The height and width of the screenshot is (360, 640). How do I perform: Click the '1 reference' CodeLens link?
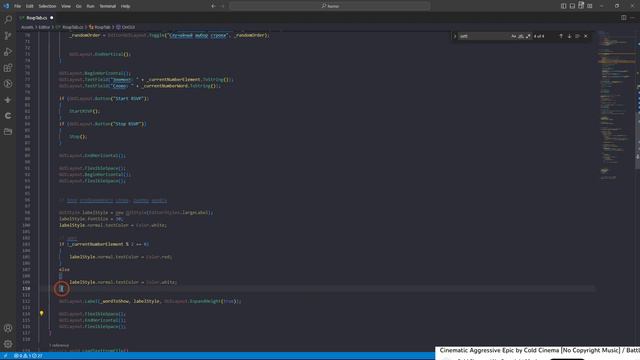click(x=59, y=345)
